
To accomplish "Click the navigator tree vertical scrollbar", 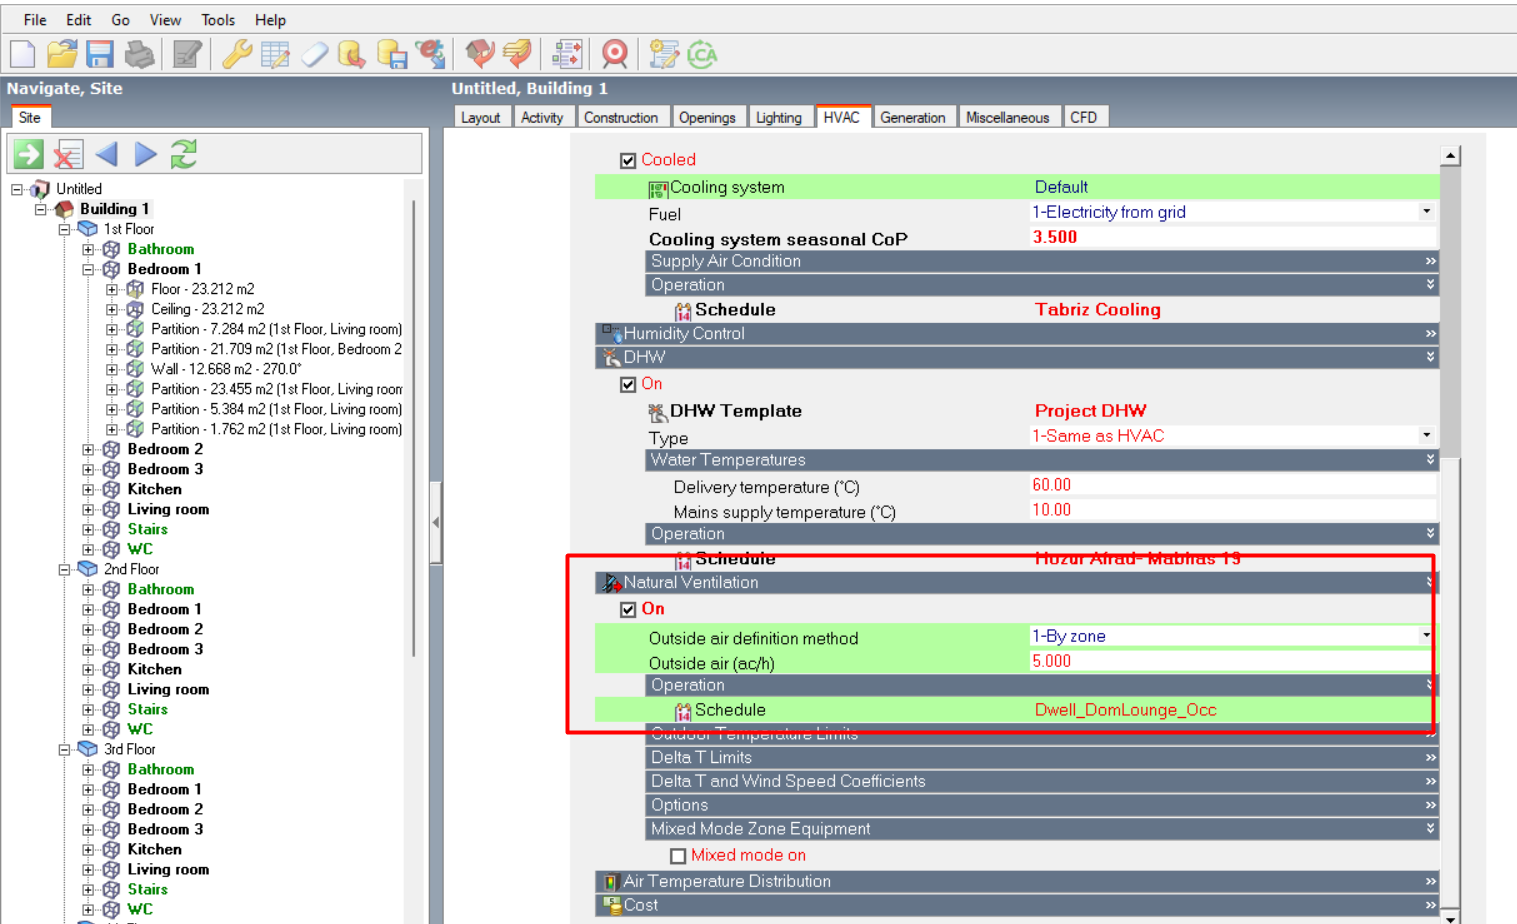I will click(x=414, y=430).
